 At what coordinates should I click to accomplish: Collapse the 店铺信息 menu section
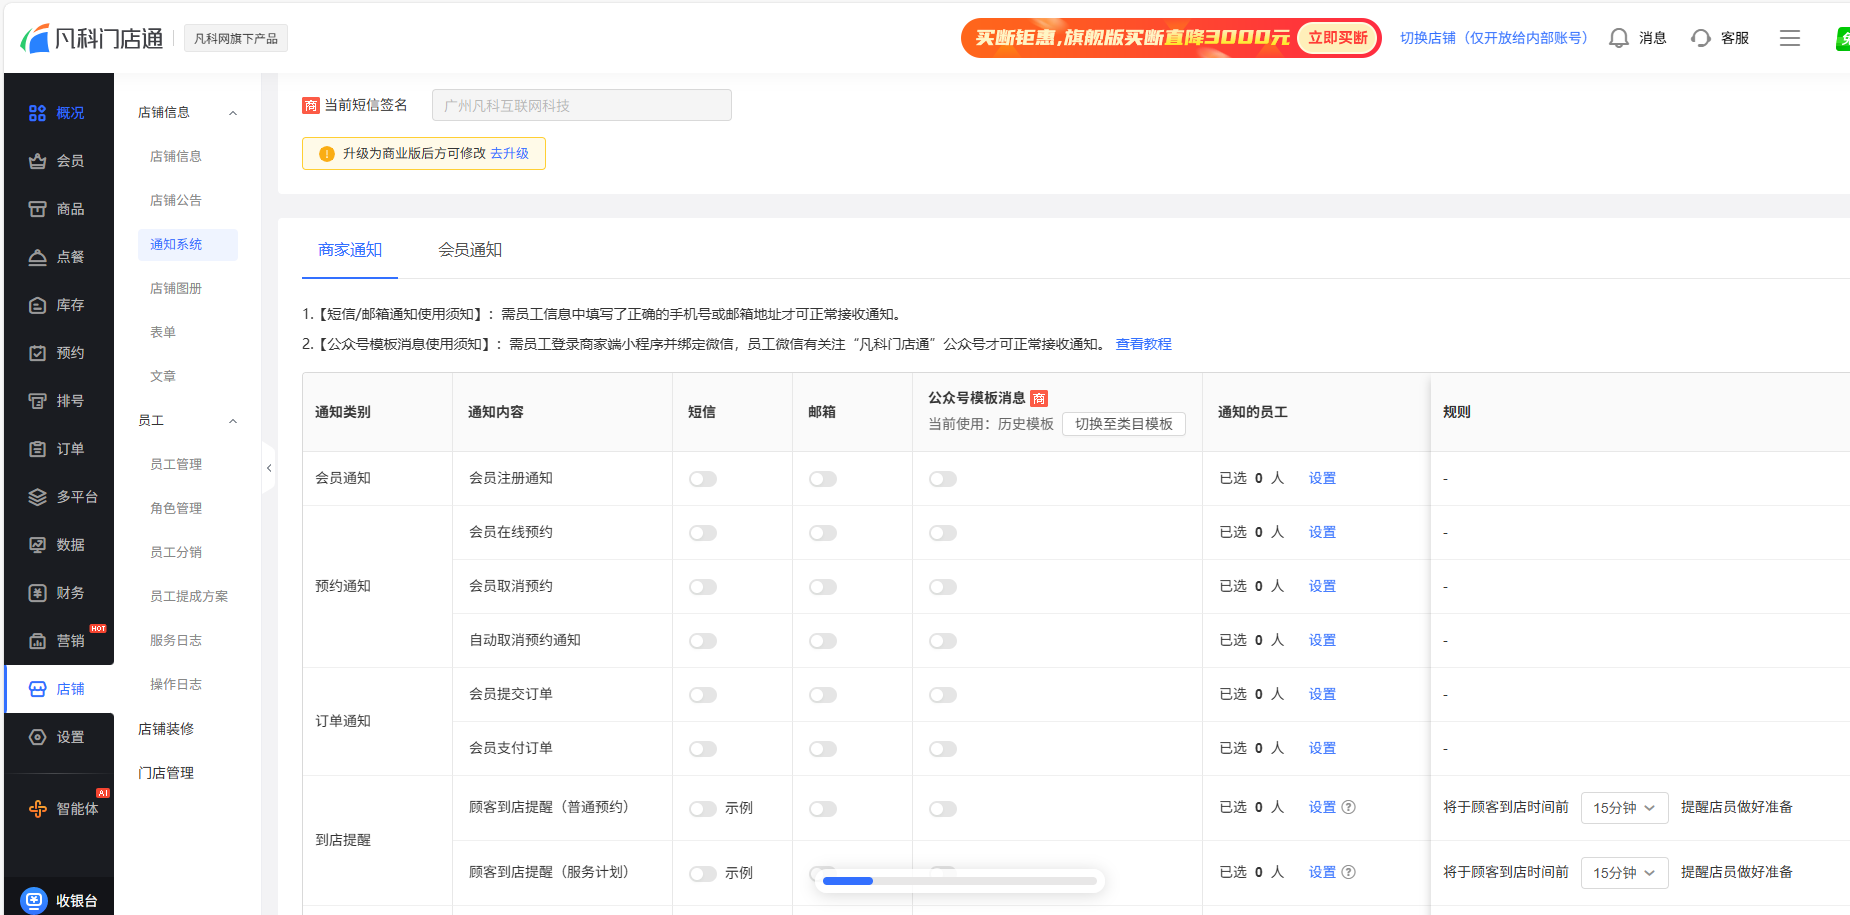tap(233, 113)
